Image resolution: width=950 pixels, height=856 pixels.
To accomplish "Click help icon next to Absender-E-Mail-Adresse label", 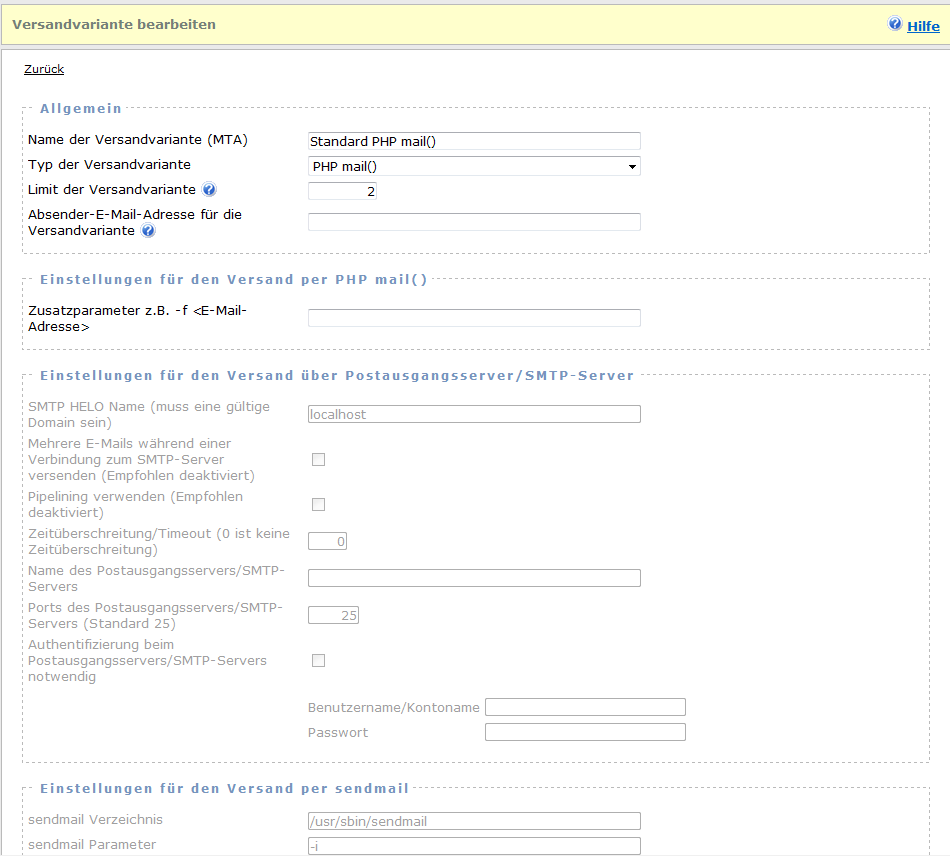I will pos(148,231).
